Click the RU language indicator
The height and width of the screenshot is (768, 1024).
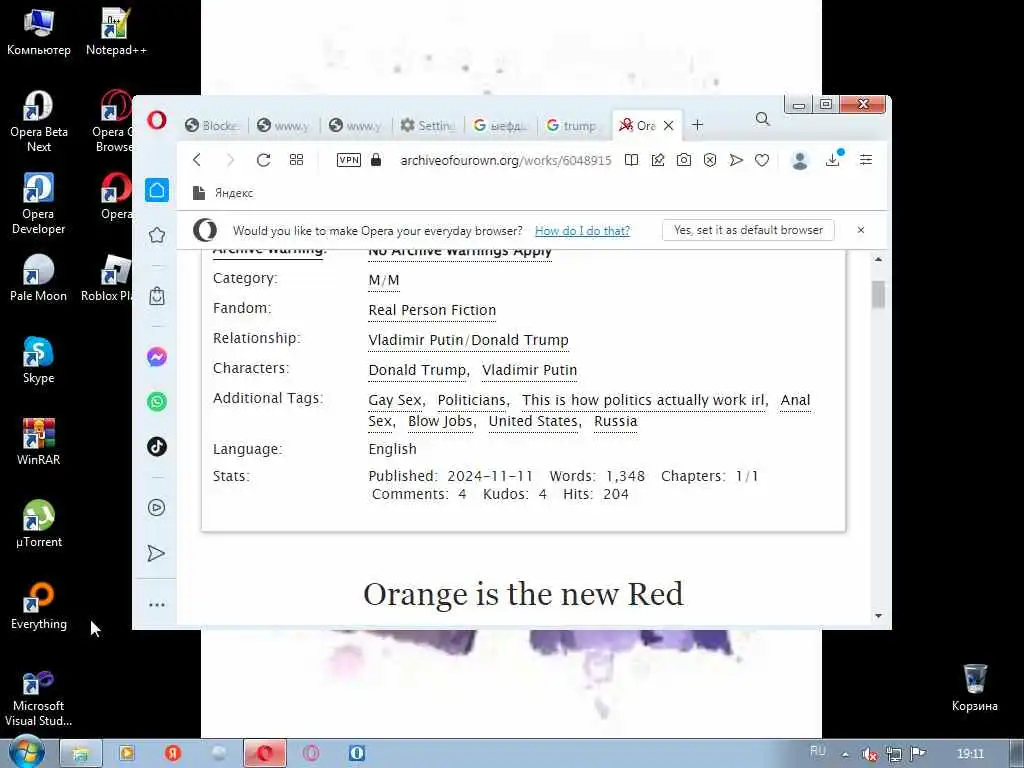click(x=817, y=751)
